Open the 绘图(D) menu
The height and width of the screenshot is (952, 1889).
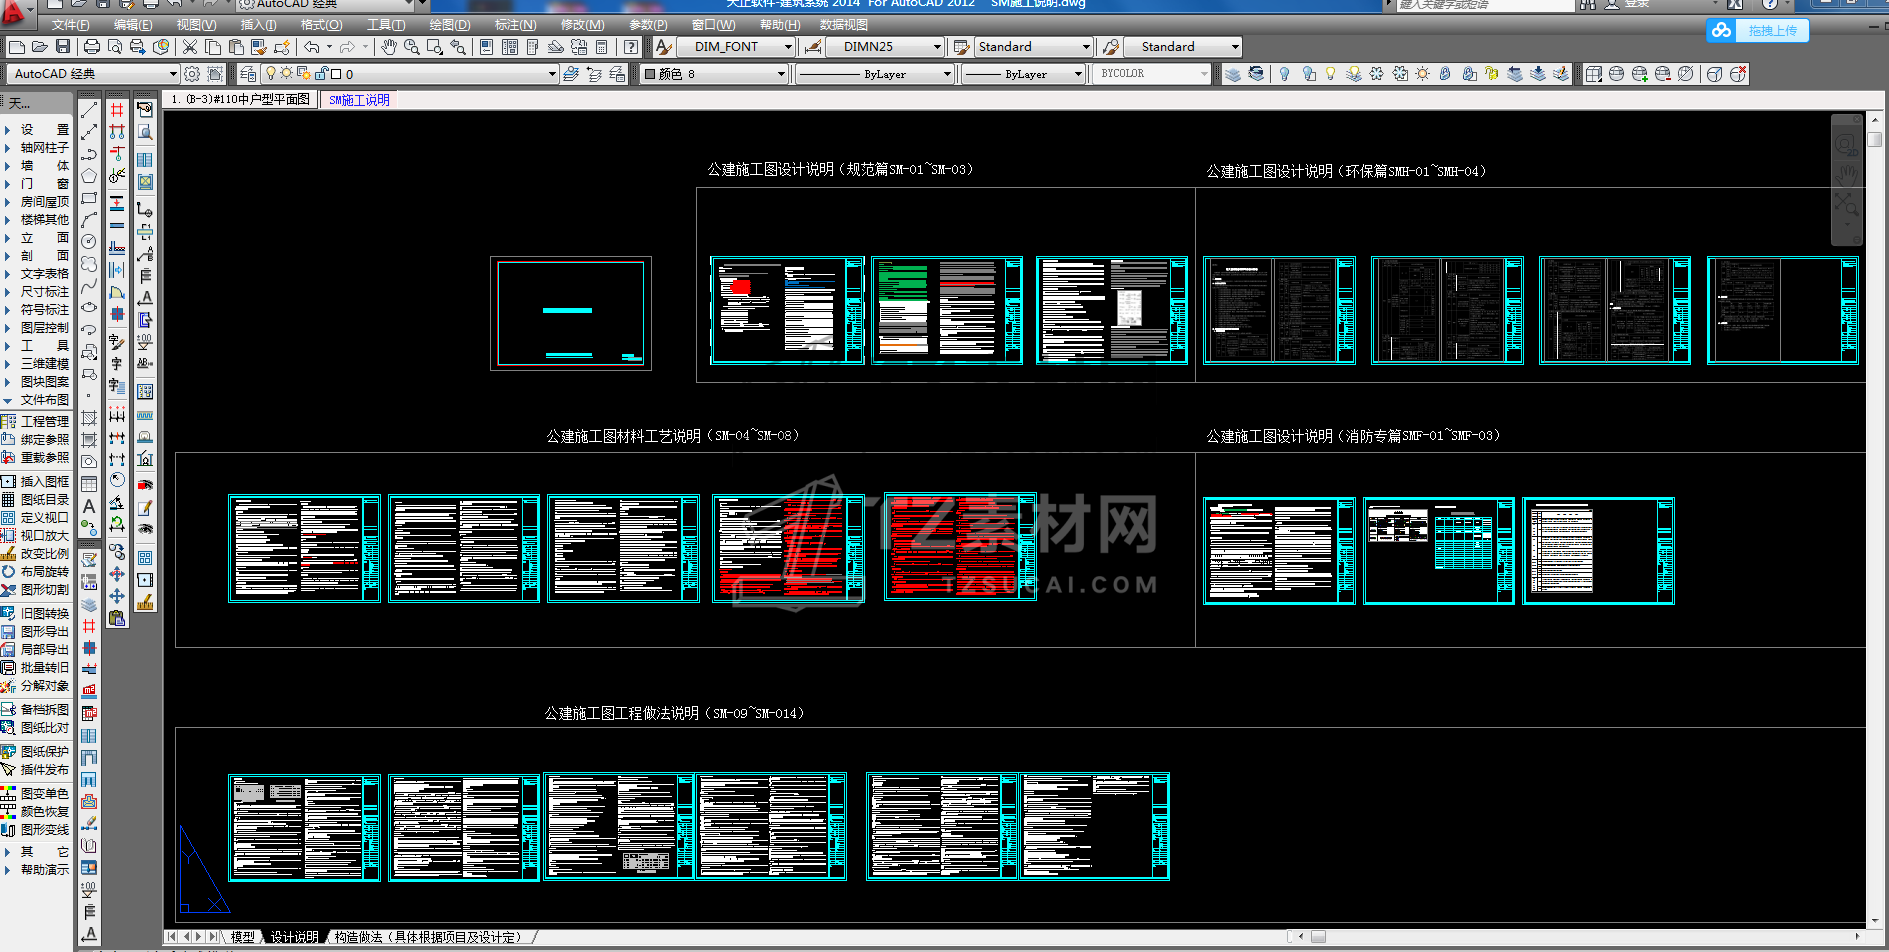(449, 25)
